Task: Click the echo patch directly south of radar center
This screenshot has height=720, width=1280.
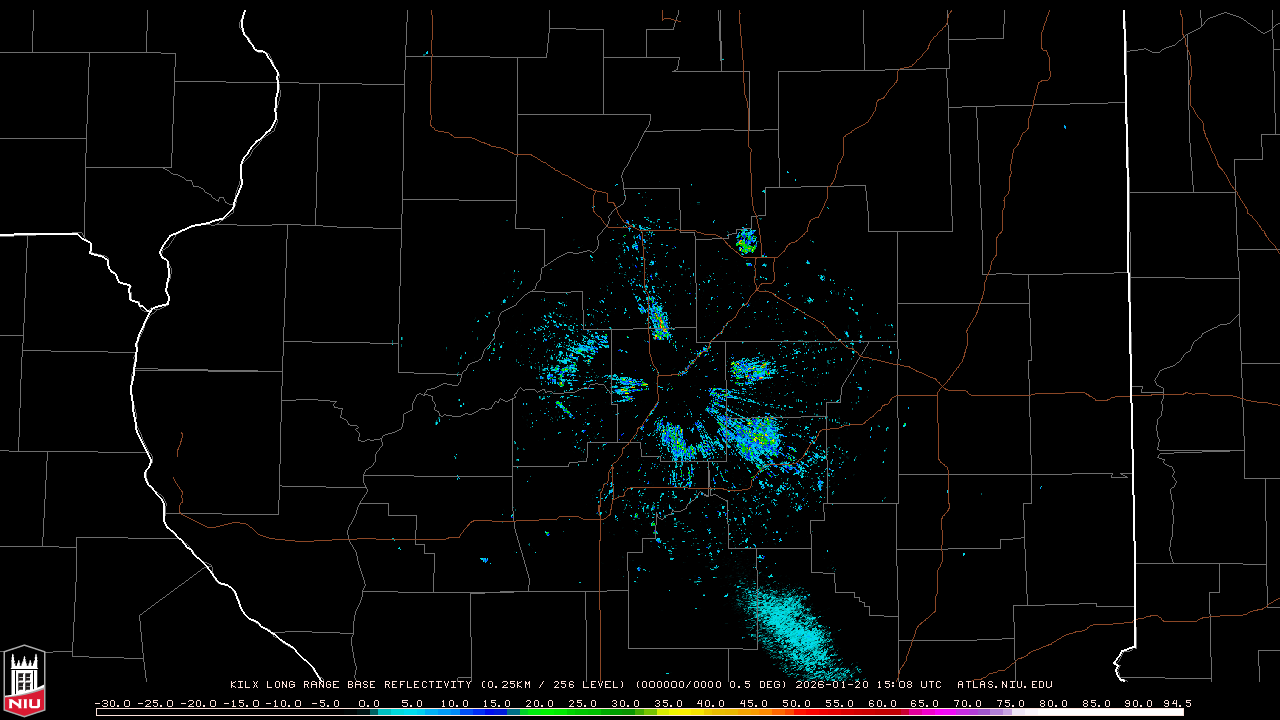Action: [673, 438]
